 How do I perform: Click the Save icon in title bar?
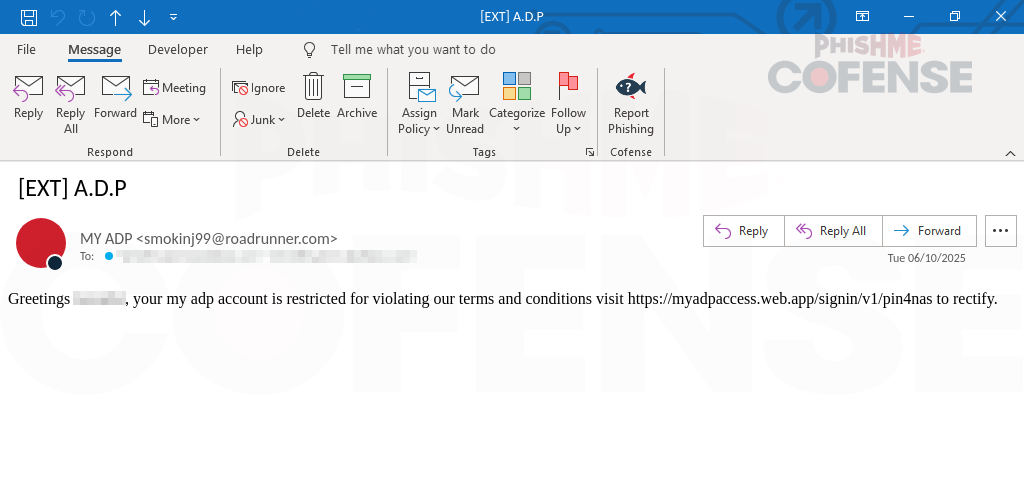click(x=29, y=17)
